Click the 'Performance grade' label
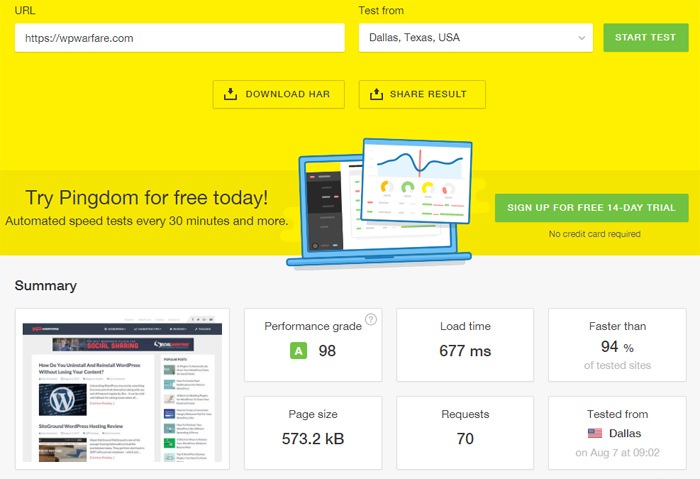Screen dimensions: 700x479 pos(313,326)
